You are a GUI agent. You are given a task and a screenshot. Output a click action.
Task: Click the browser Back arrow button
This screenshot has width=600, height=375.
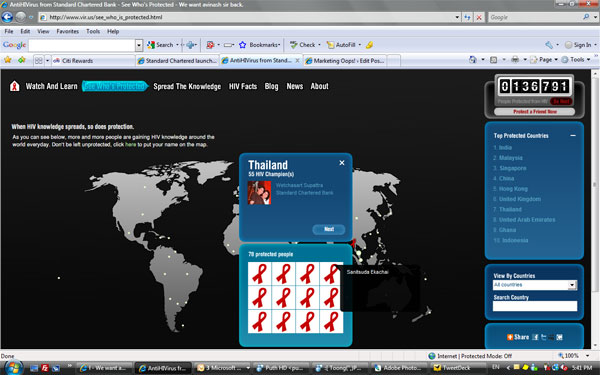coord(7,17)
